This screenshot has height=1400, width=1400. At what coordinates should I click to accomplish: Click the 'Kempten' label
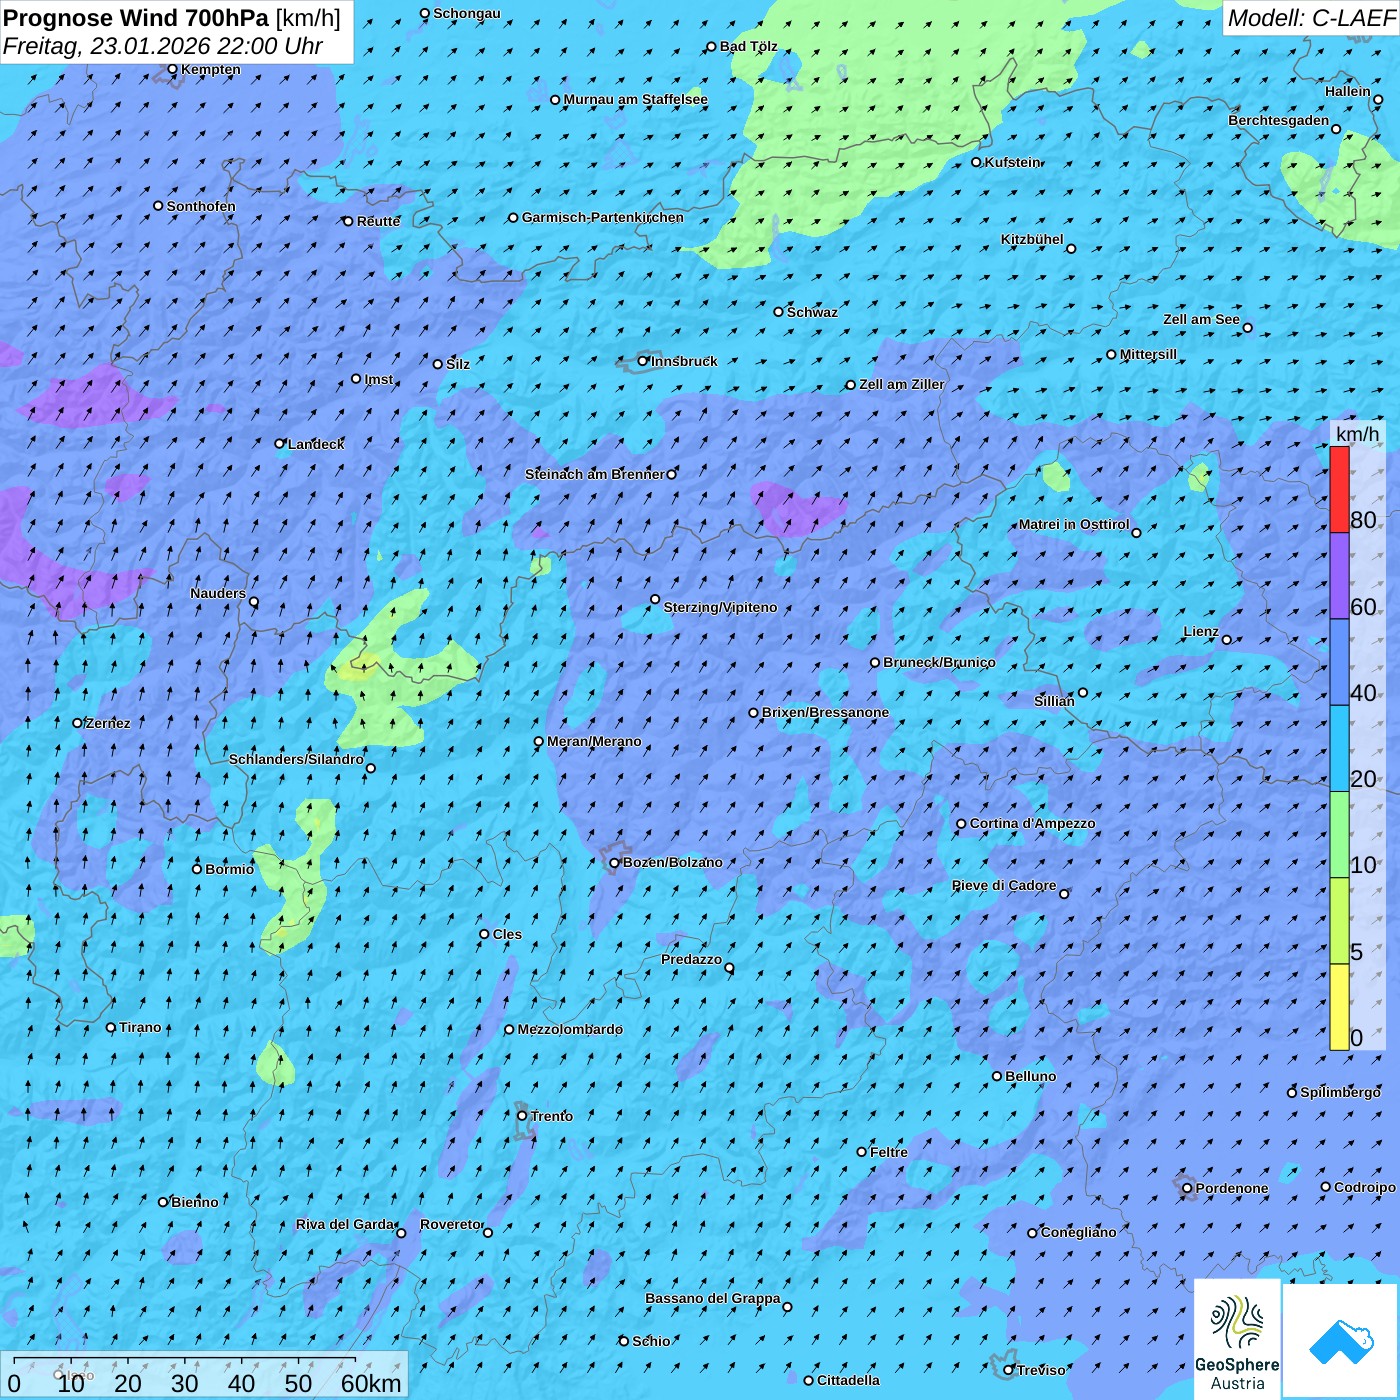tap(210, 69)
